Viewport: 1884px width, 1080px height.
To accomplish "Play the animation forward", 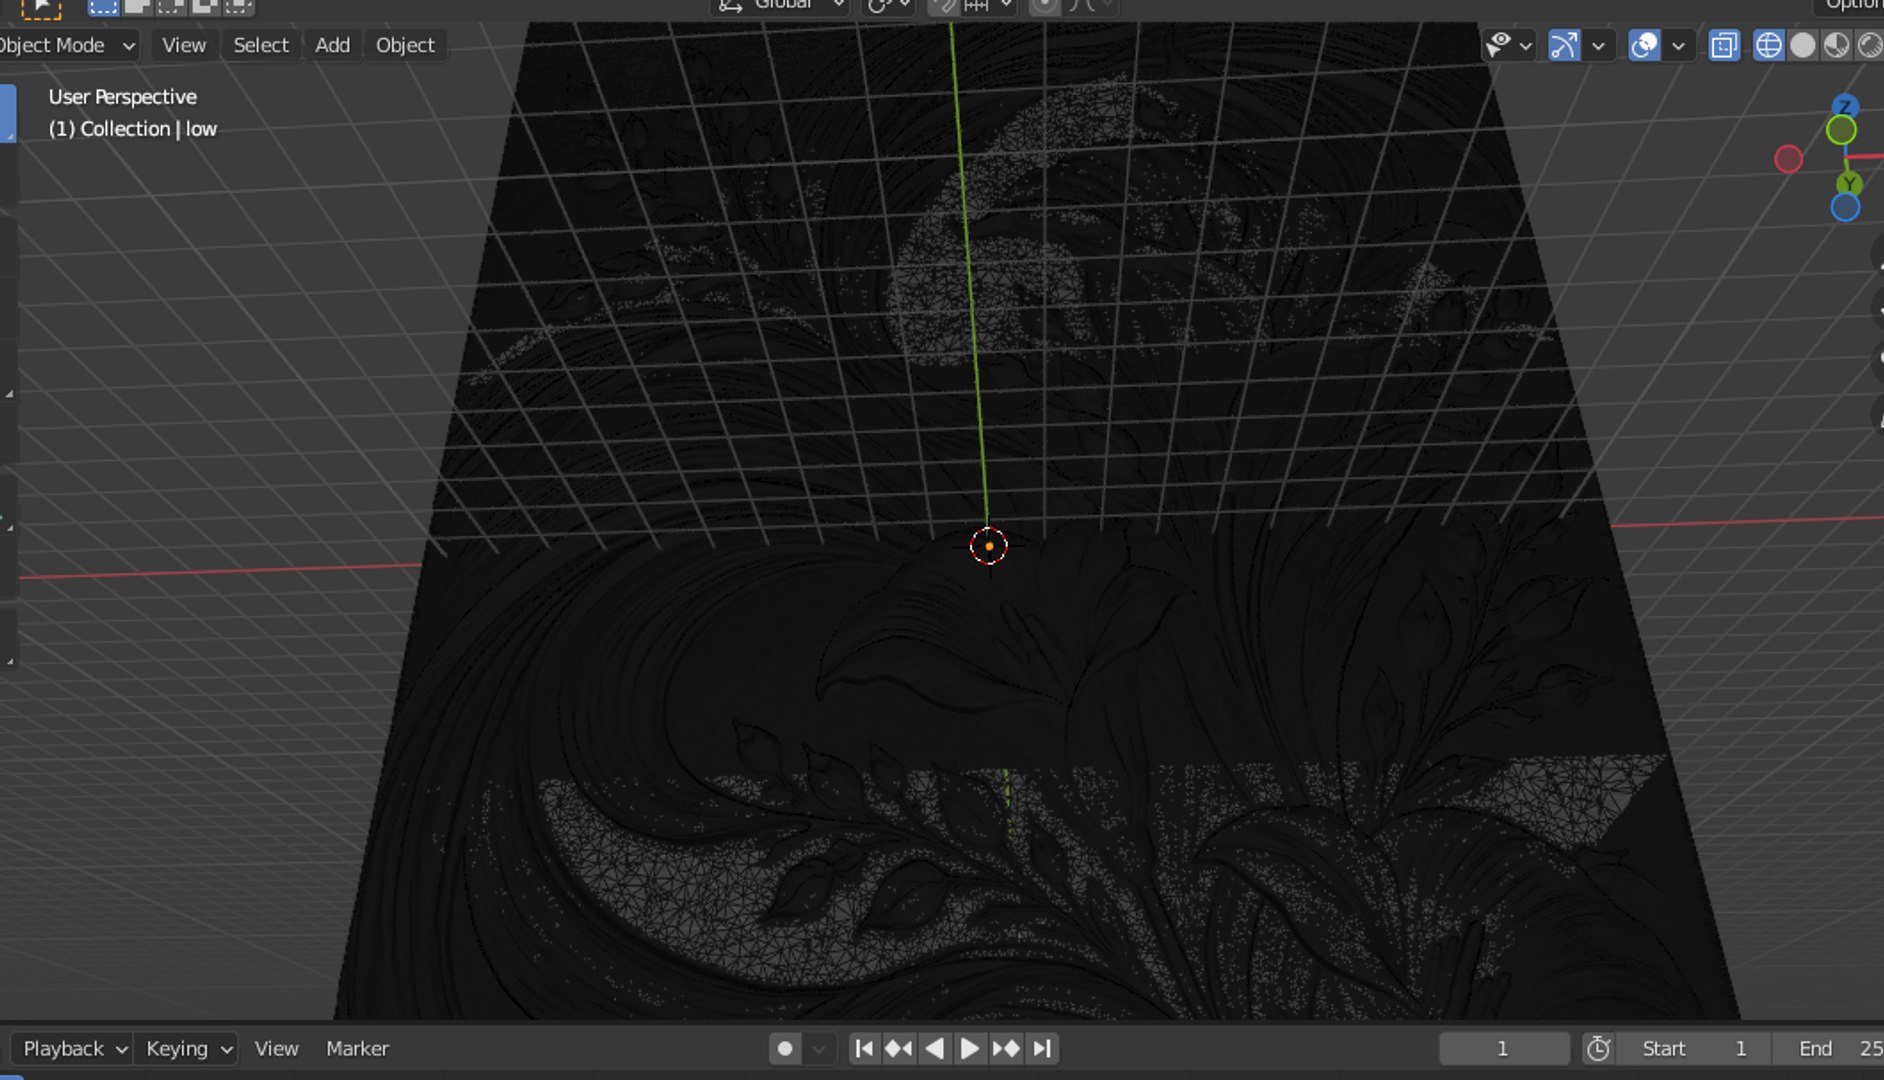I will tap(969, 1048).
